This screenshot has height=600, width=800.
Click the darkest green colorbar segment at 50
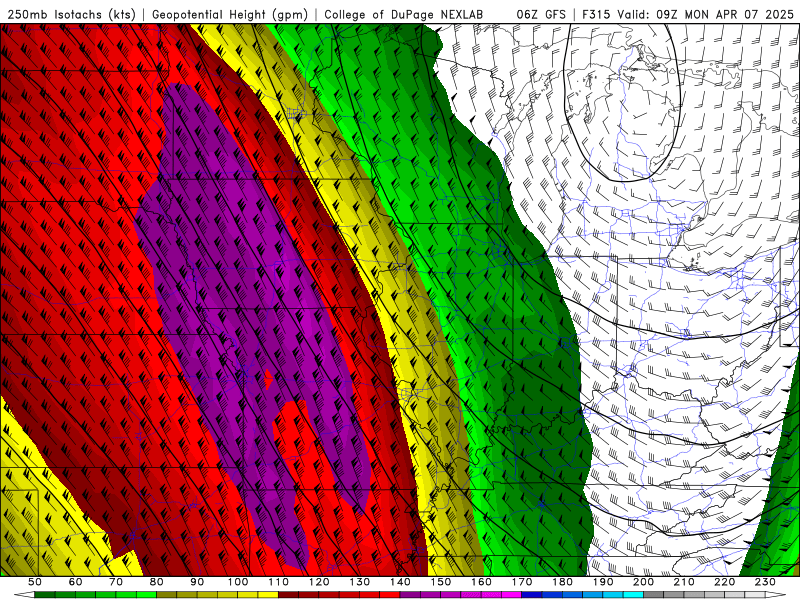pos(45,595)
